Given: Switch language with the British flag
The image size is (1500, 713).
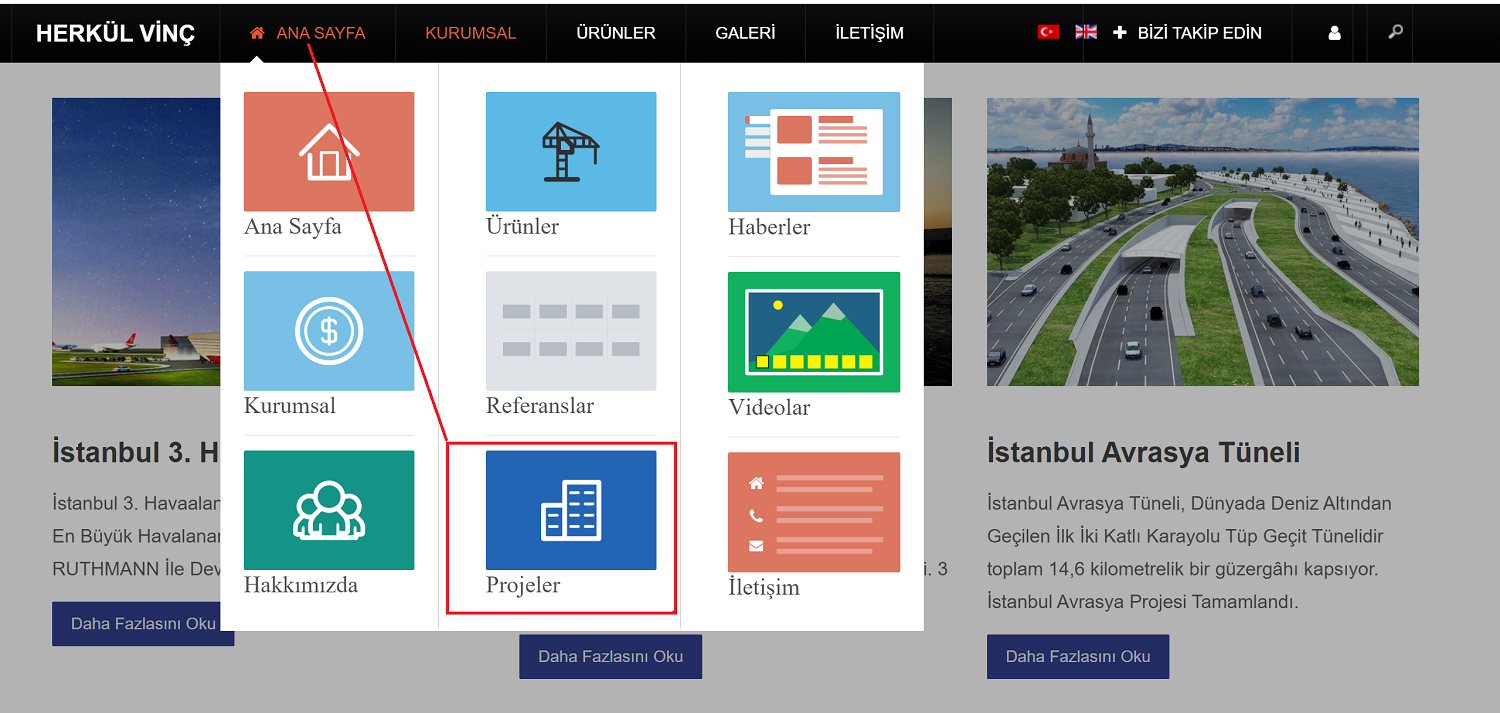Looking at the screenshot, I should (x=1086, y=32).
